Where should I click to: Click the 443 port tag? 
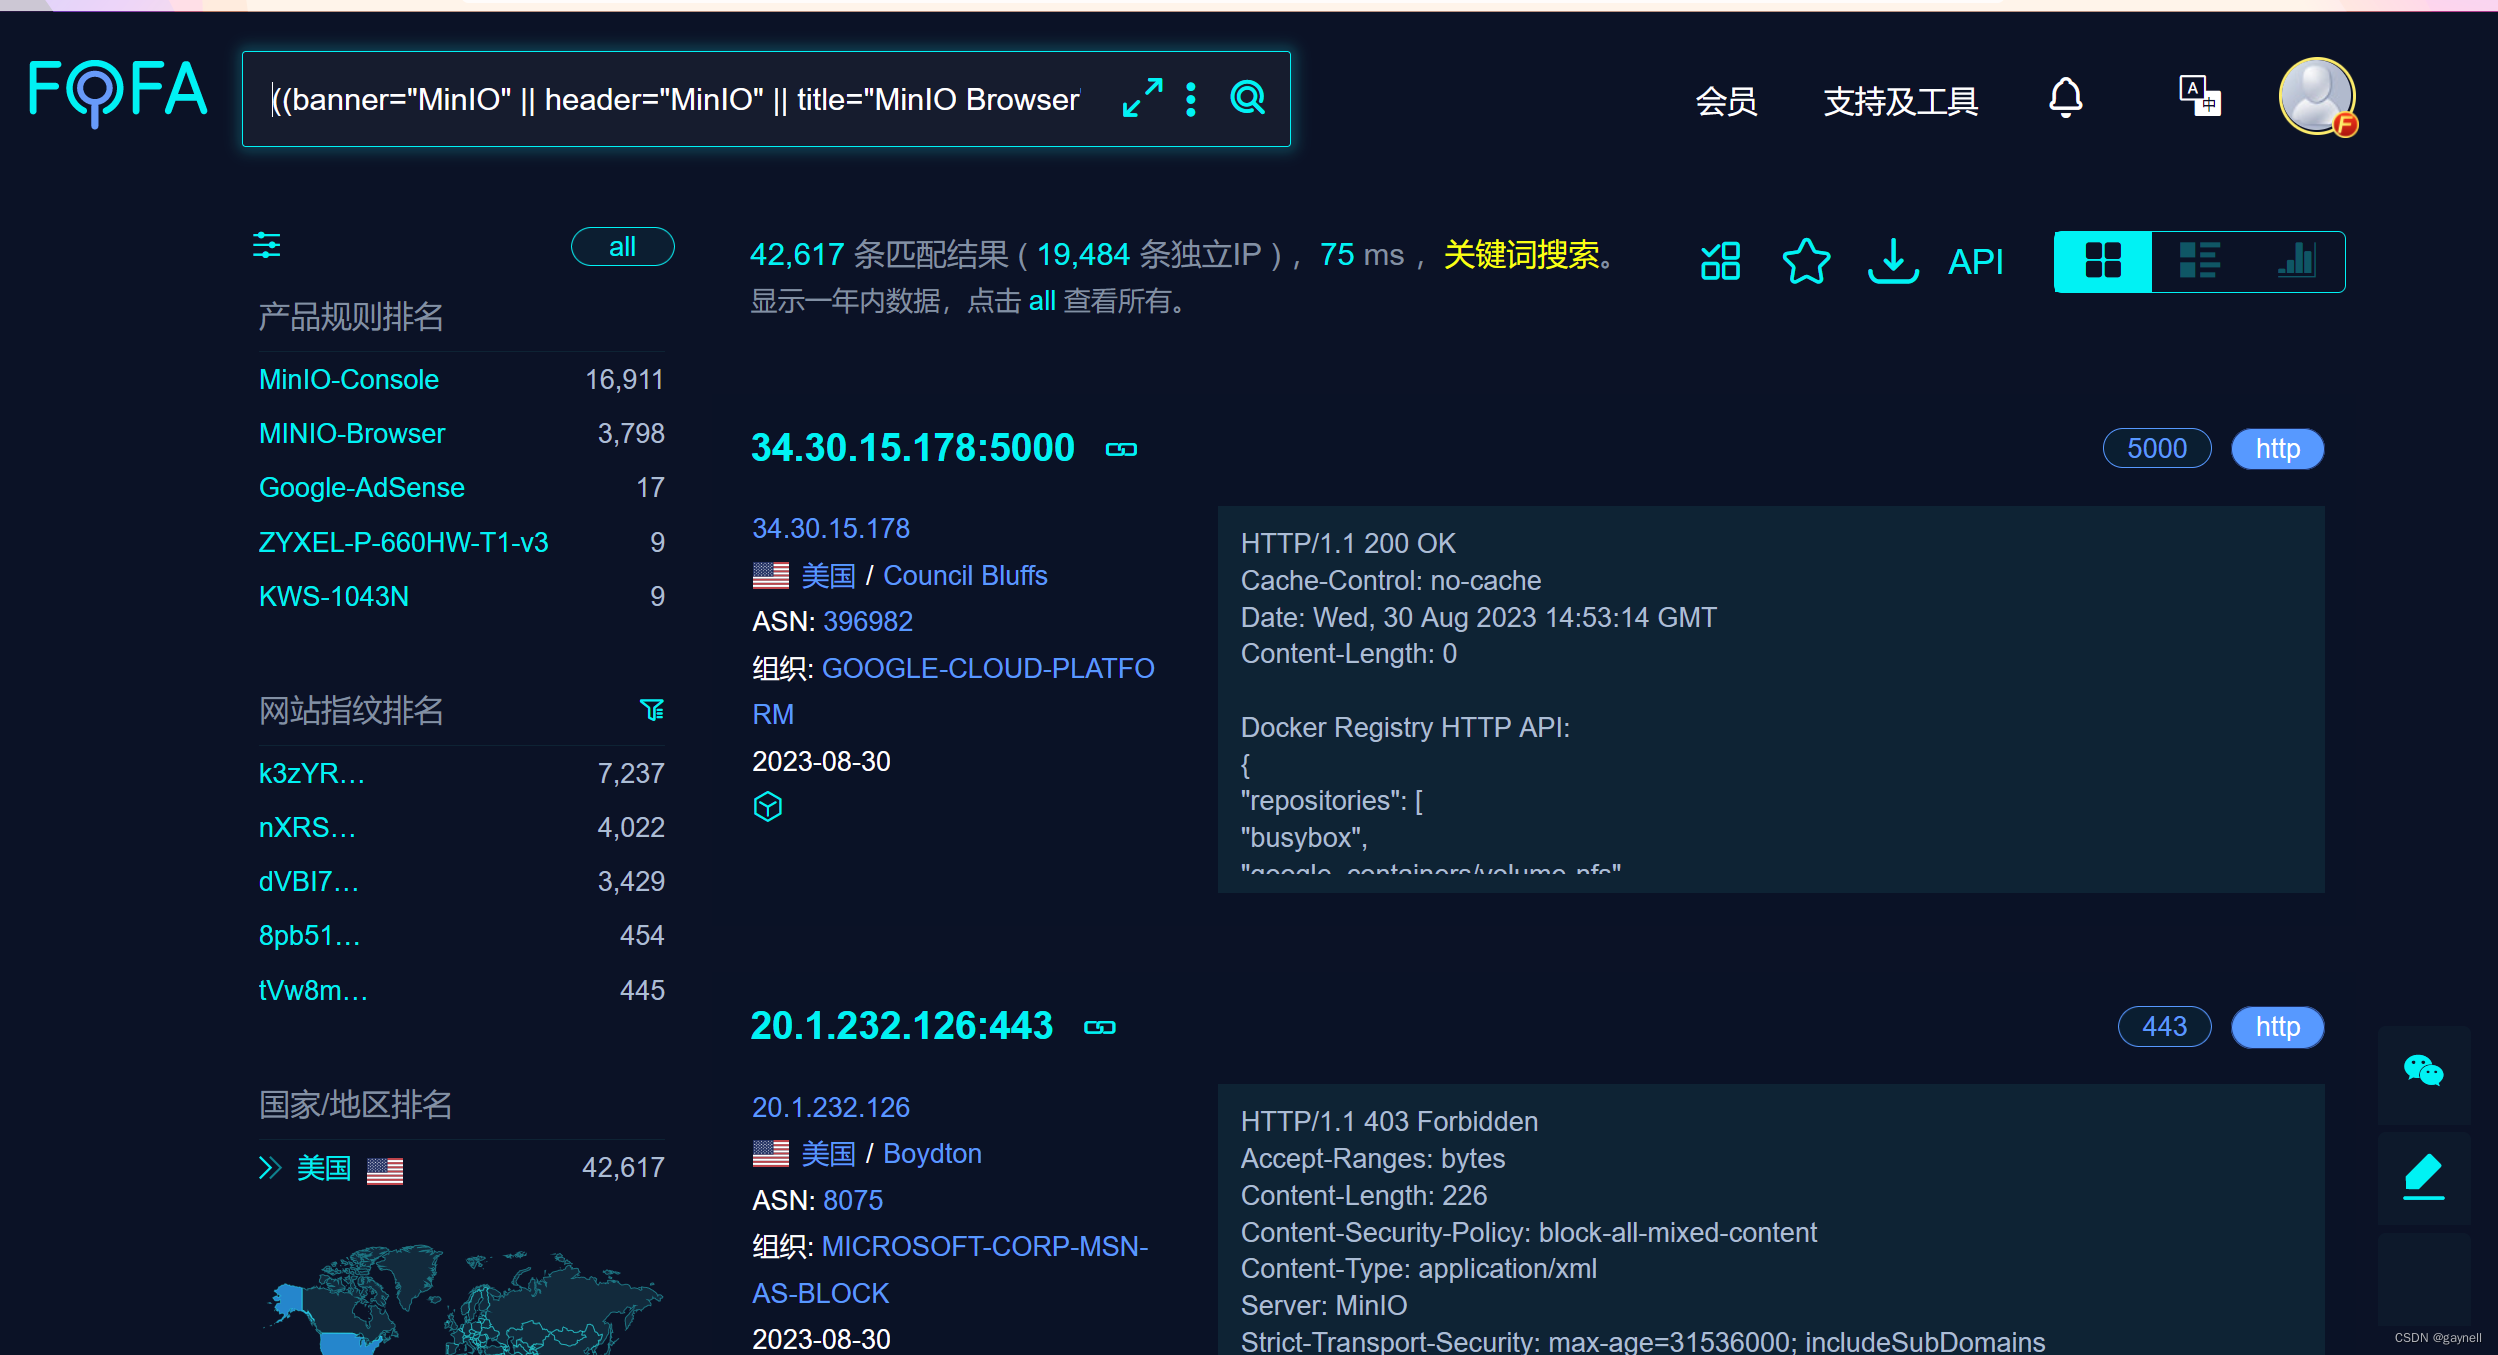pos(2164,1026)
